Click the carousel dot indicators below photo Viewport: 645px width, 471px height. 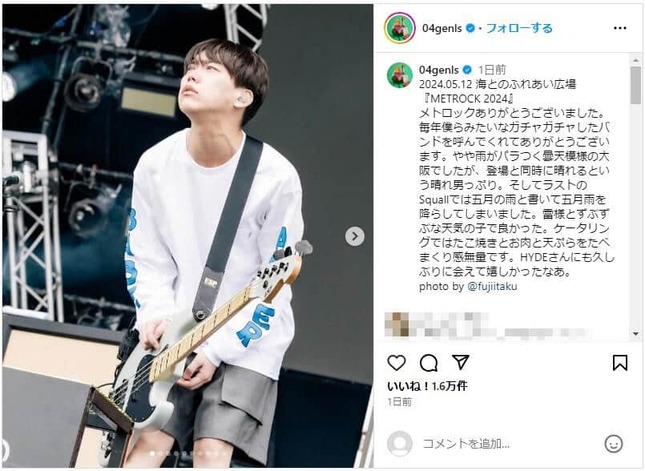tap(188, 454)
